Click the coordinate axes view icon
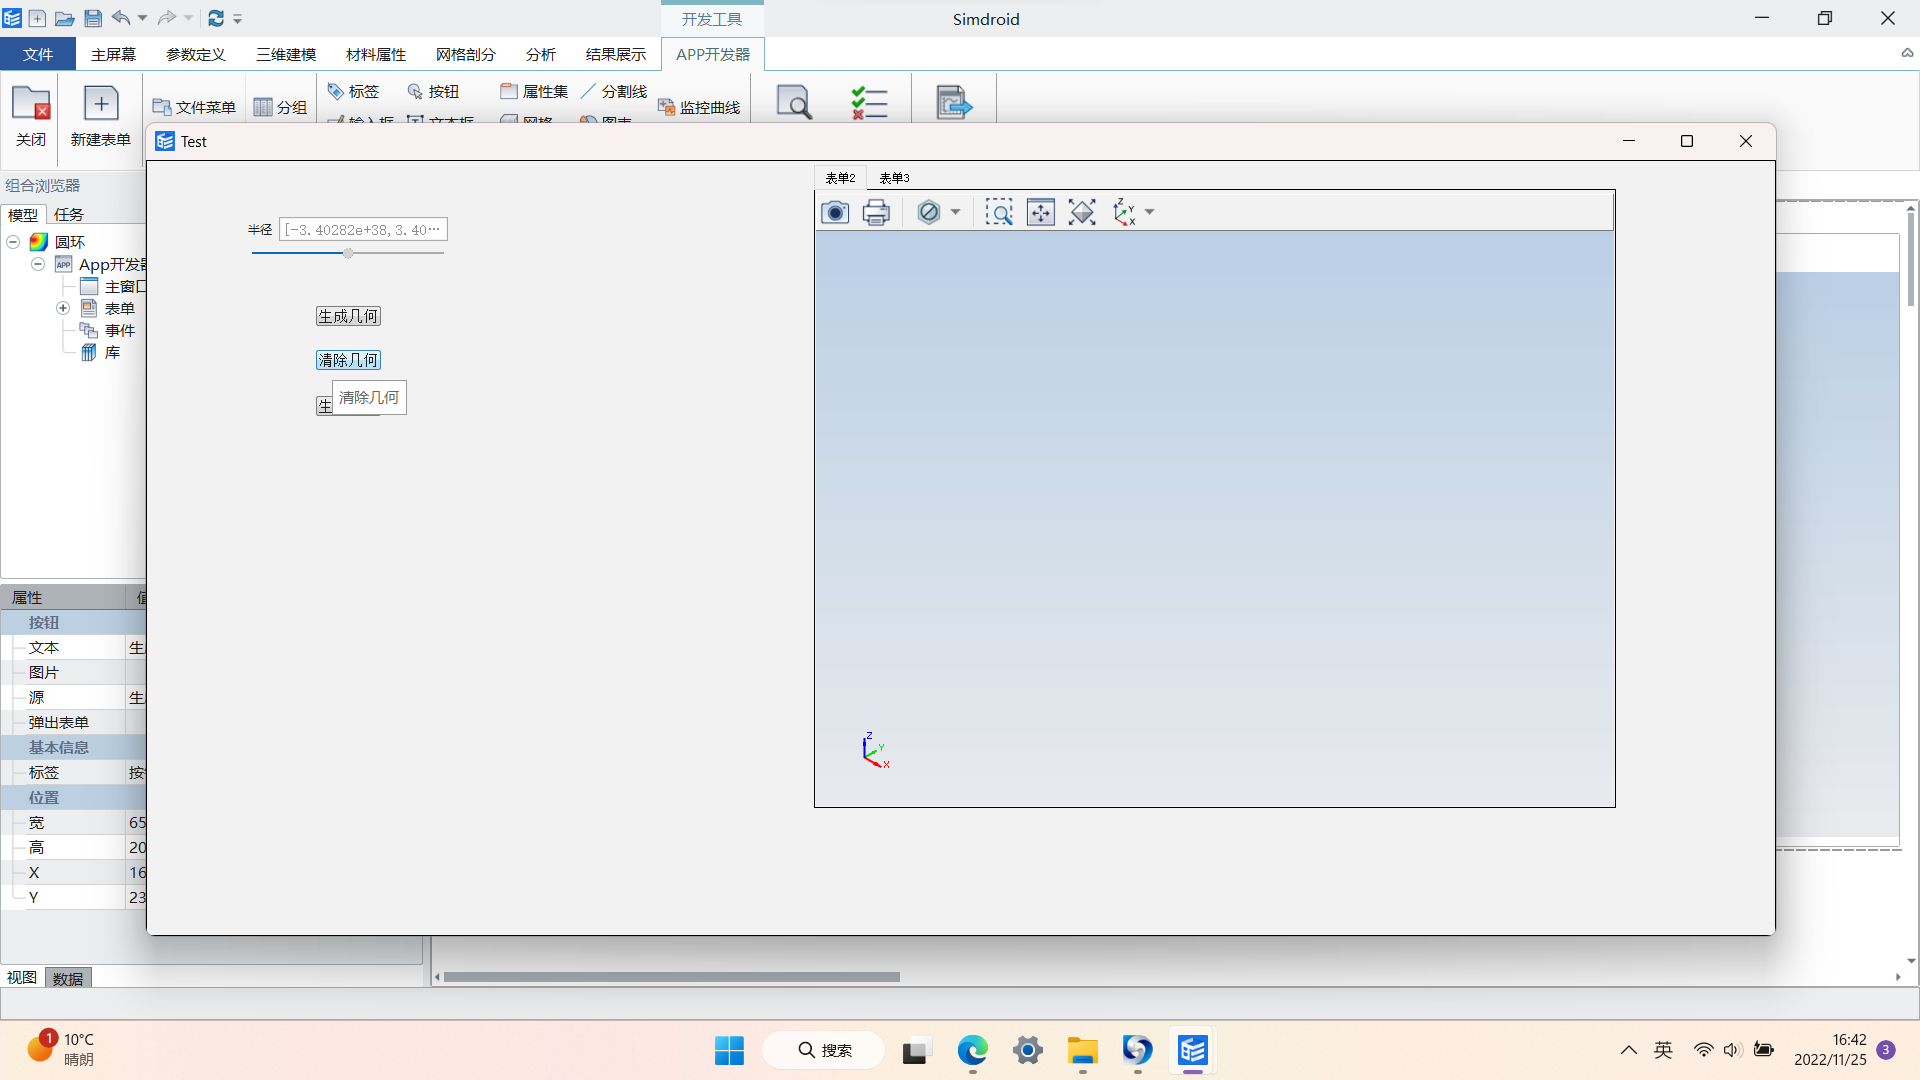 (1125, 212)
